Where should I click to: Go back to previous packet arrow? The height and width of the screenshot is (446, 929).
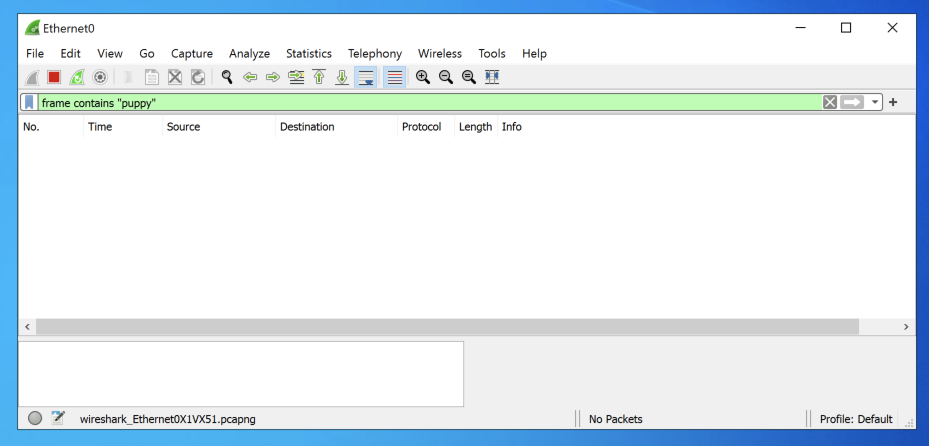click(x=250, y=77)
